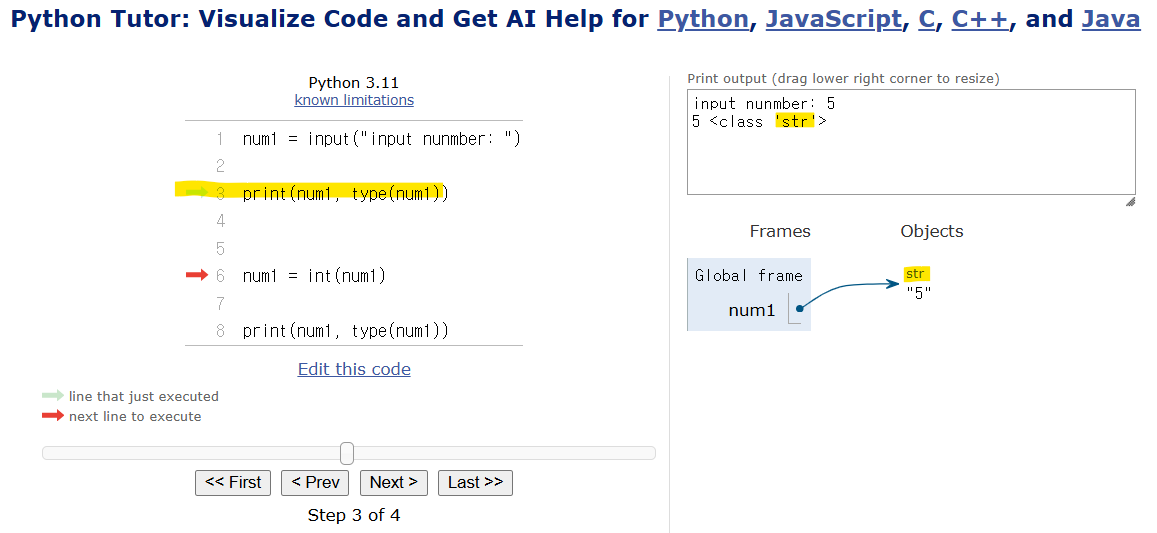The image size is (1157, 533).
Task: Click code line 6 num1 = int(num1)
Action: coord(314,276)
